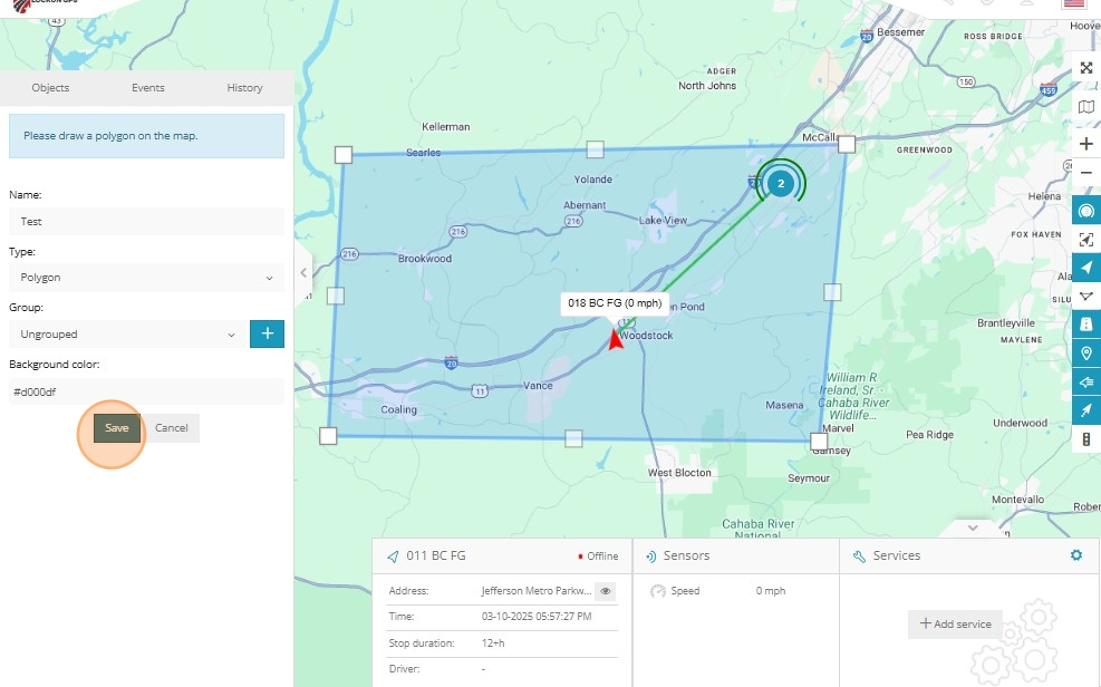
Task: Click the polygon's top edge midpoint handle
Action: [595, 149]
